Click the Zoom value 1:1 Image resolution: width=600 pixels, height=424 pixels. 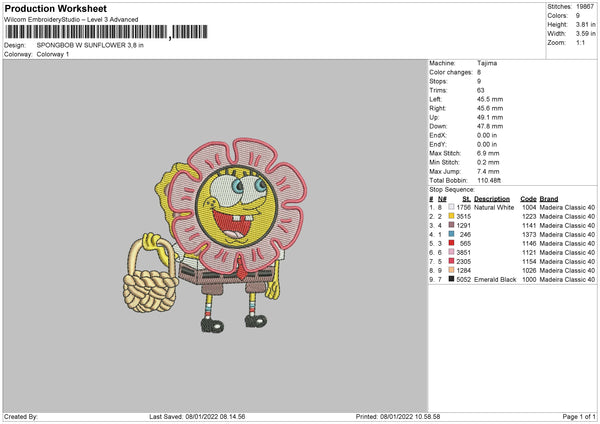click(x=580, y=42)
